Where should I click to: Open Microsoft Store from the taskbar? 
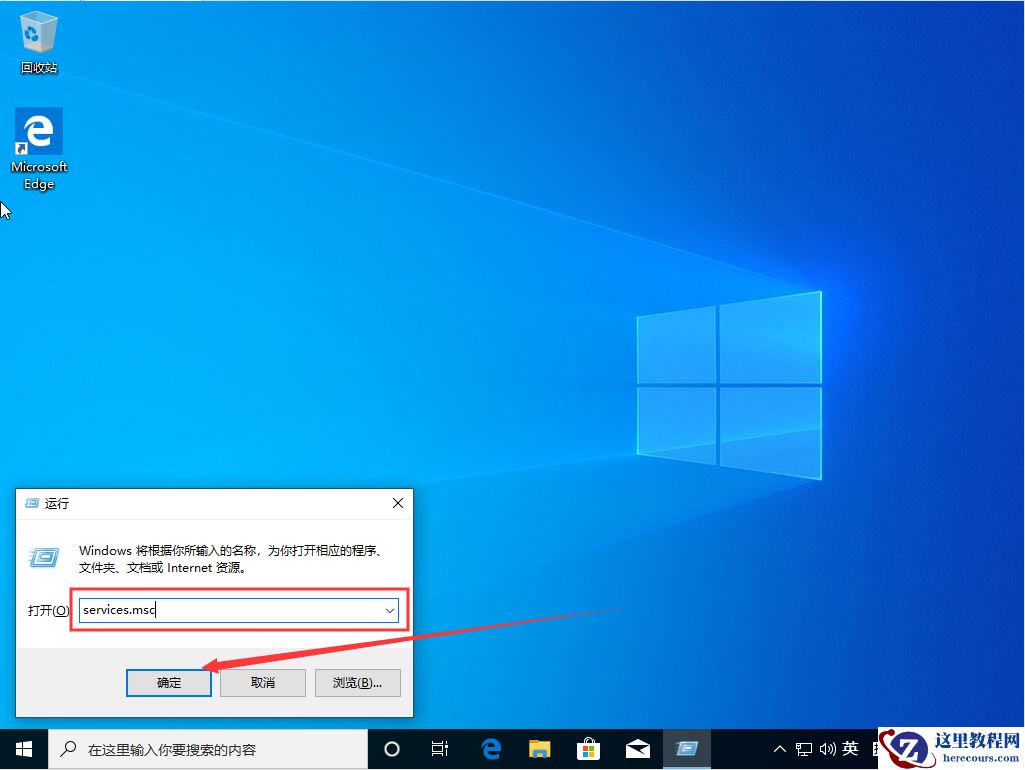coord(589,748)
